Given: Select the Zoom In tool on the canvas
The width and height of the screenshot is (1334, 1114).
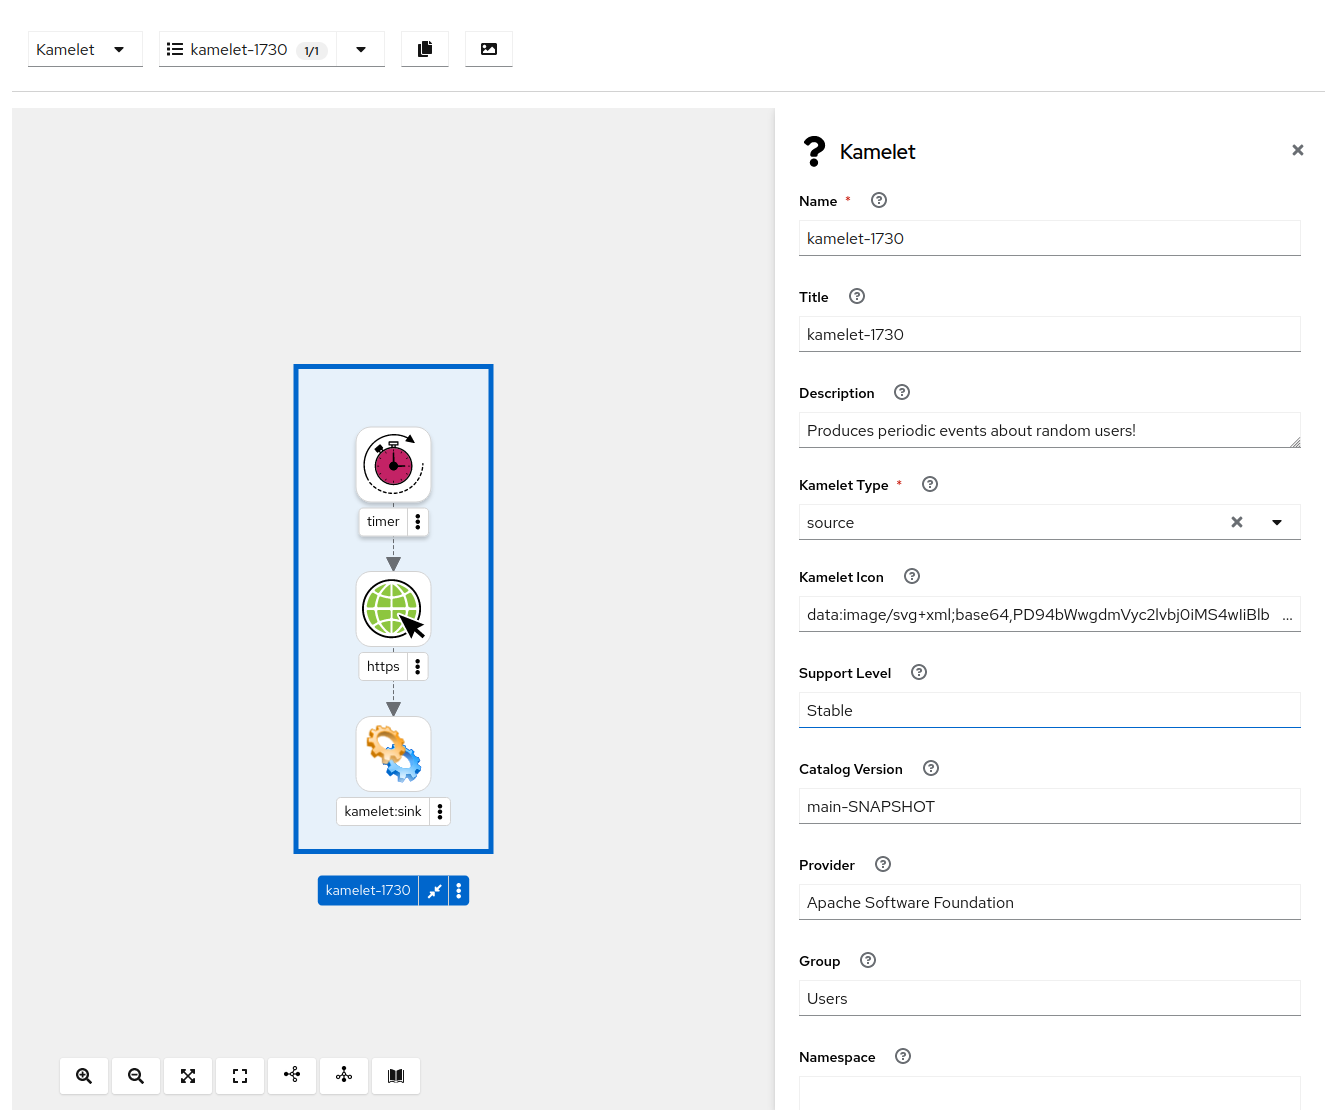Looking at the screenshot, I should coord(84,1076).
